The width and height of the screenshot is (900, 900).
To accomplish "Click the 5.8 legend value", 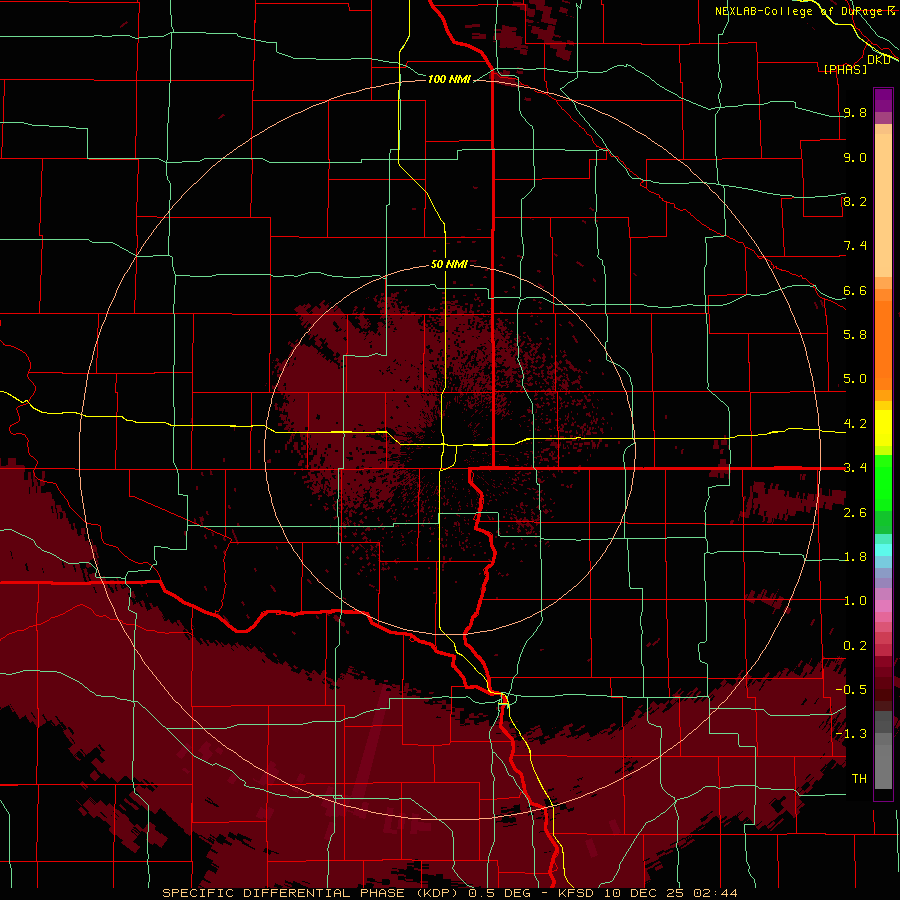I will pyautogui.click(x=855, y=335).
